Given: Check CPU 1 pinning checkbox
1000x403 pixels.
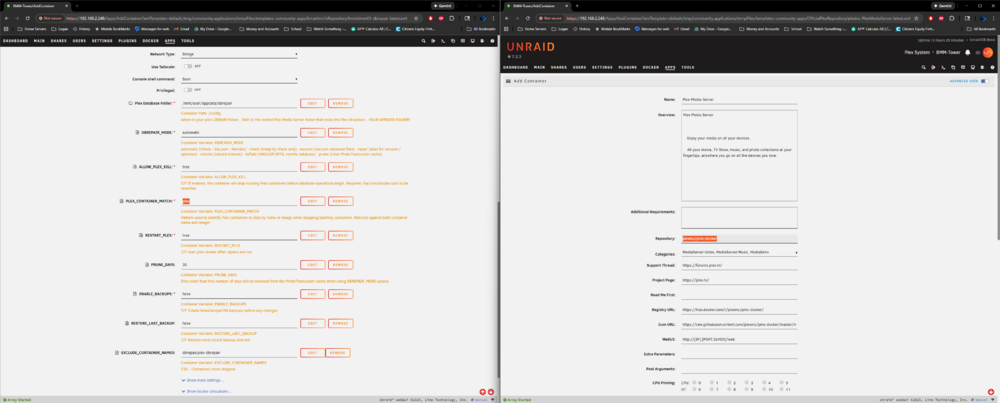Looking at the screenshot, I should pos(711,383).
